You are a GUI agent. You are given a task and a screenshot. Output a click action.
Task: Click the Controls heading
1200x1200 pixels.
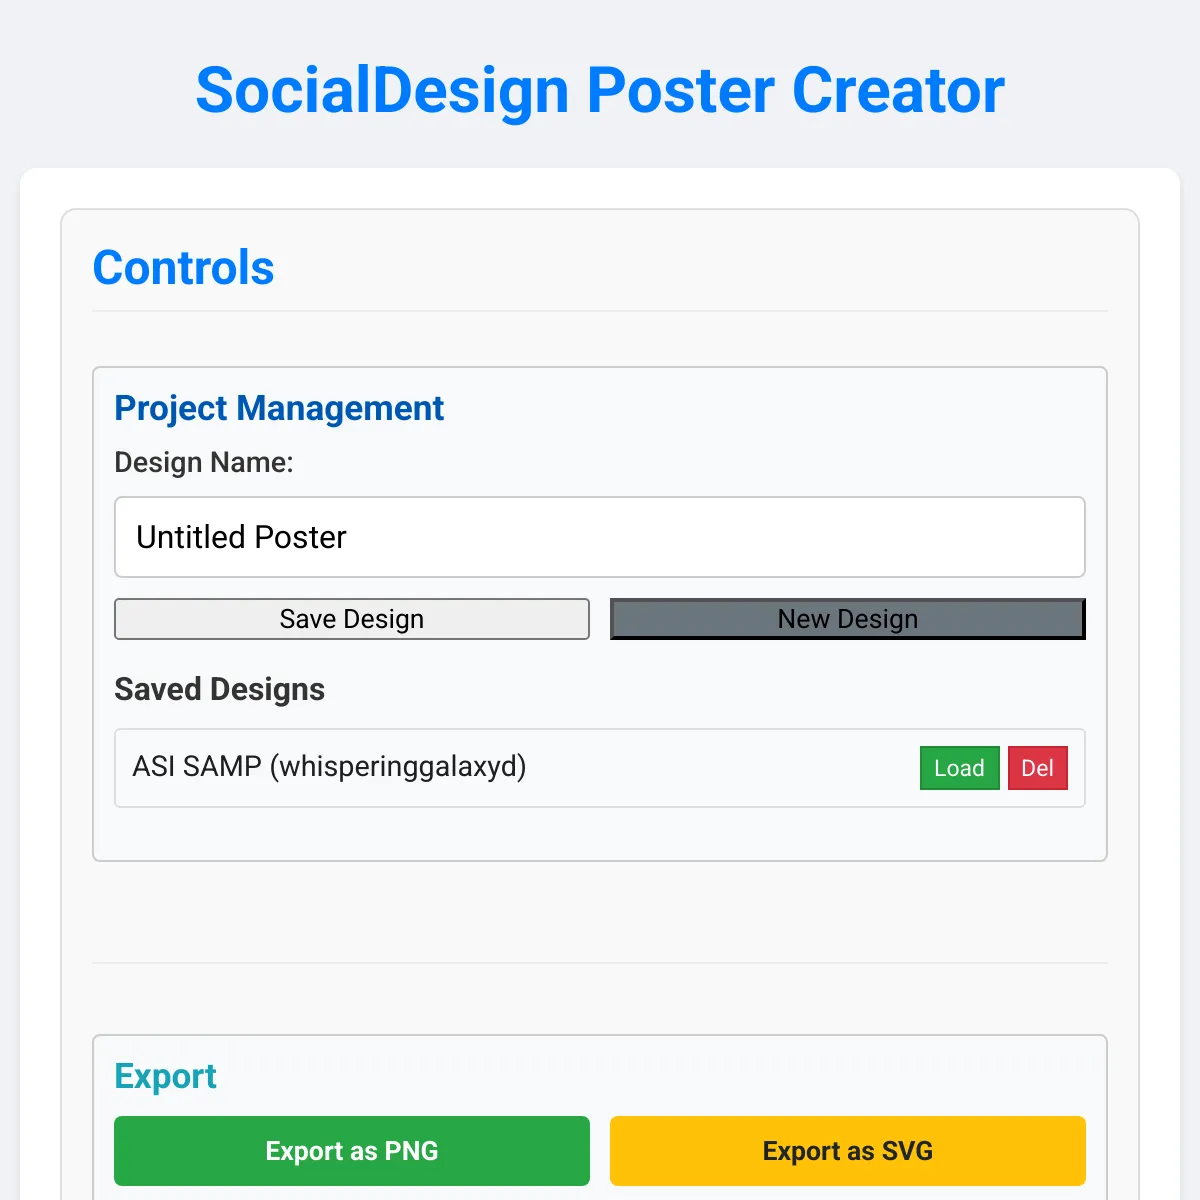pos(184,268)
